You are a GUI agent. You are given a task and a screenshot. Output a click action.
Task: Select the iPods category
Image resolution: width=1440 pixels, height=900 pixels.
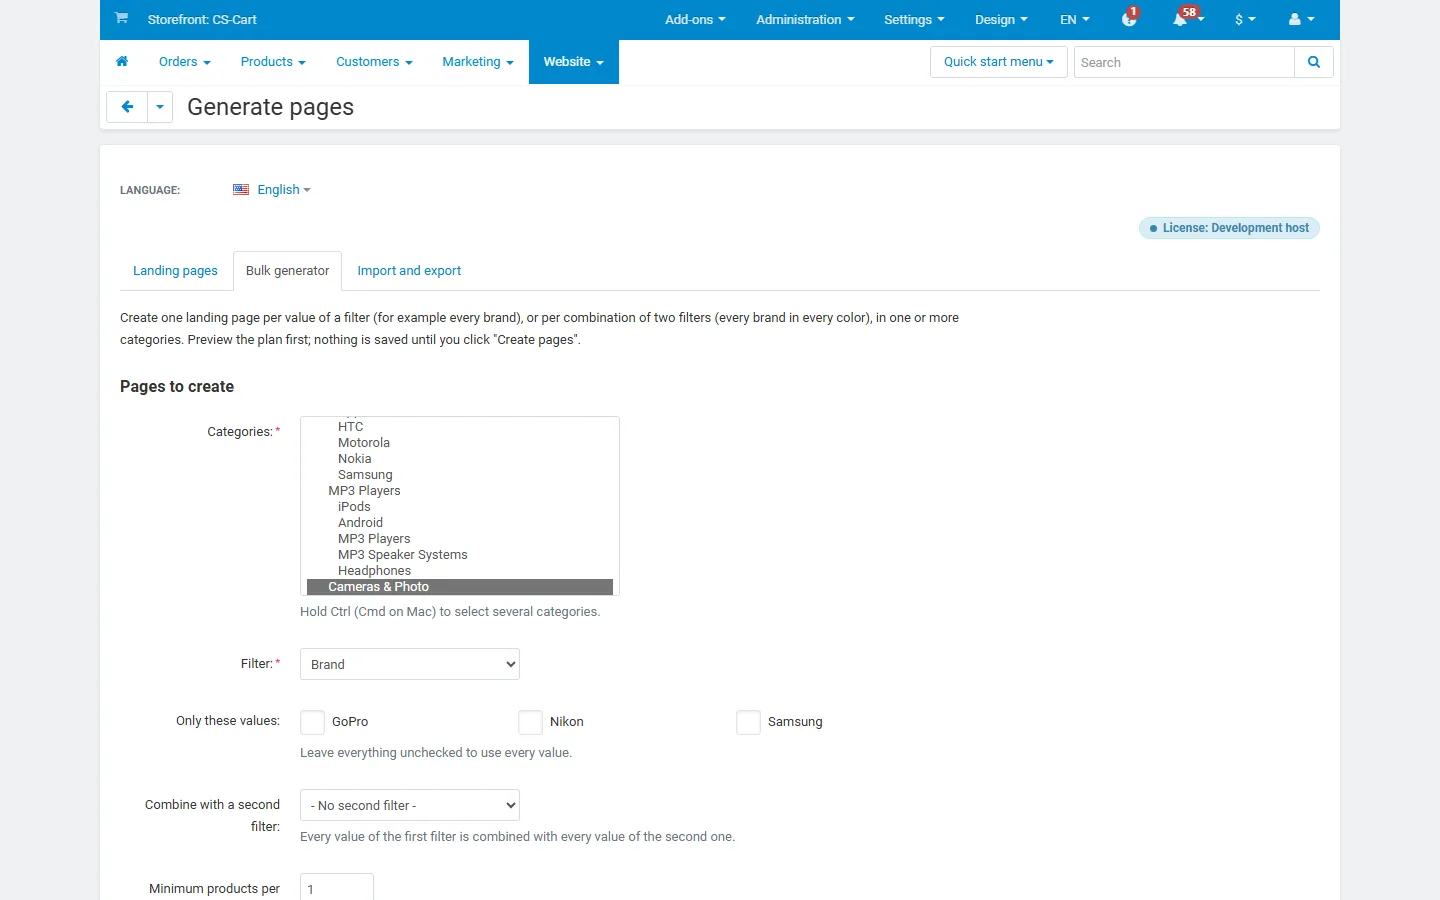tap(460, 507)
